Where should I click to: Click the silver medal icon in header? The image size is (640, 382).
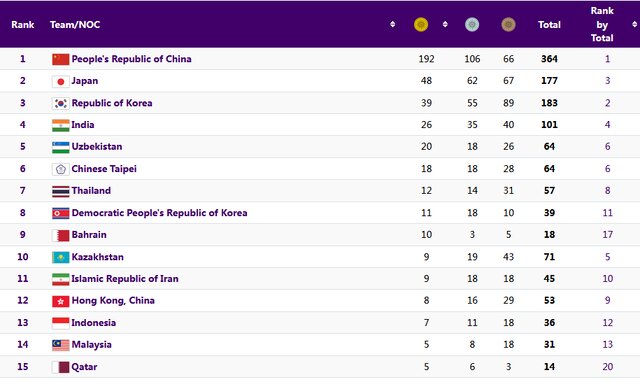point(472,24)
